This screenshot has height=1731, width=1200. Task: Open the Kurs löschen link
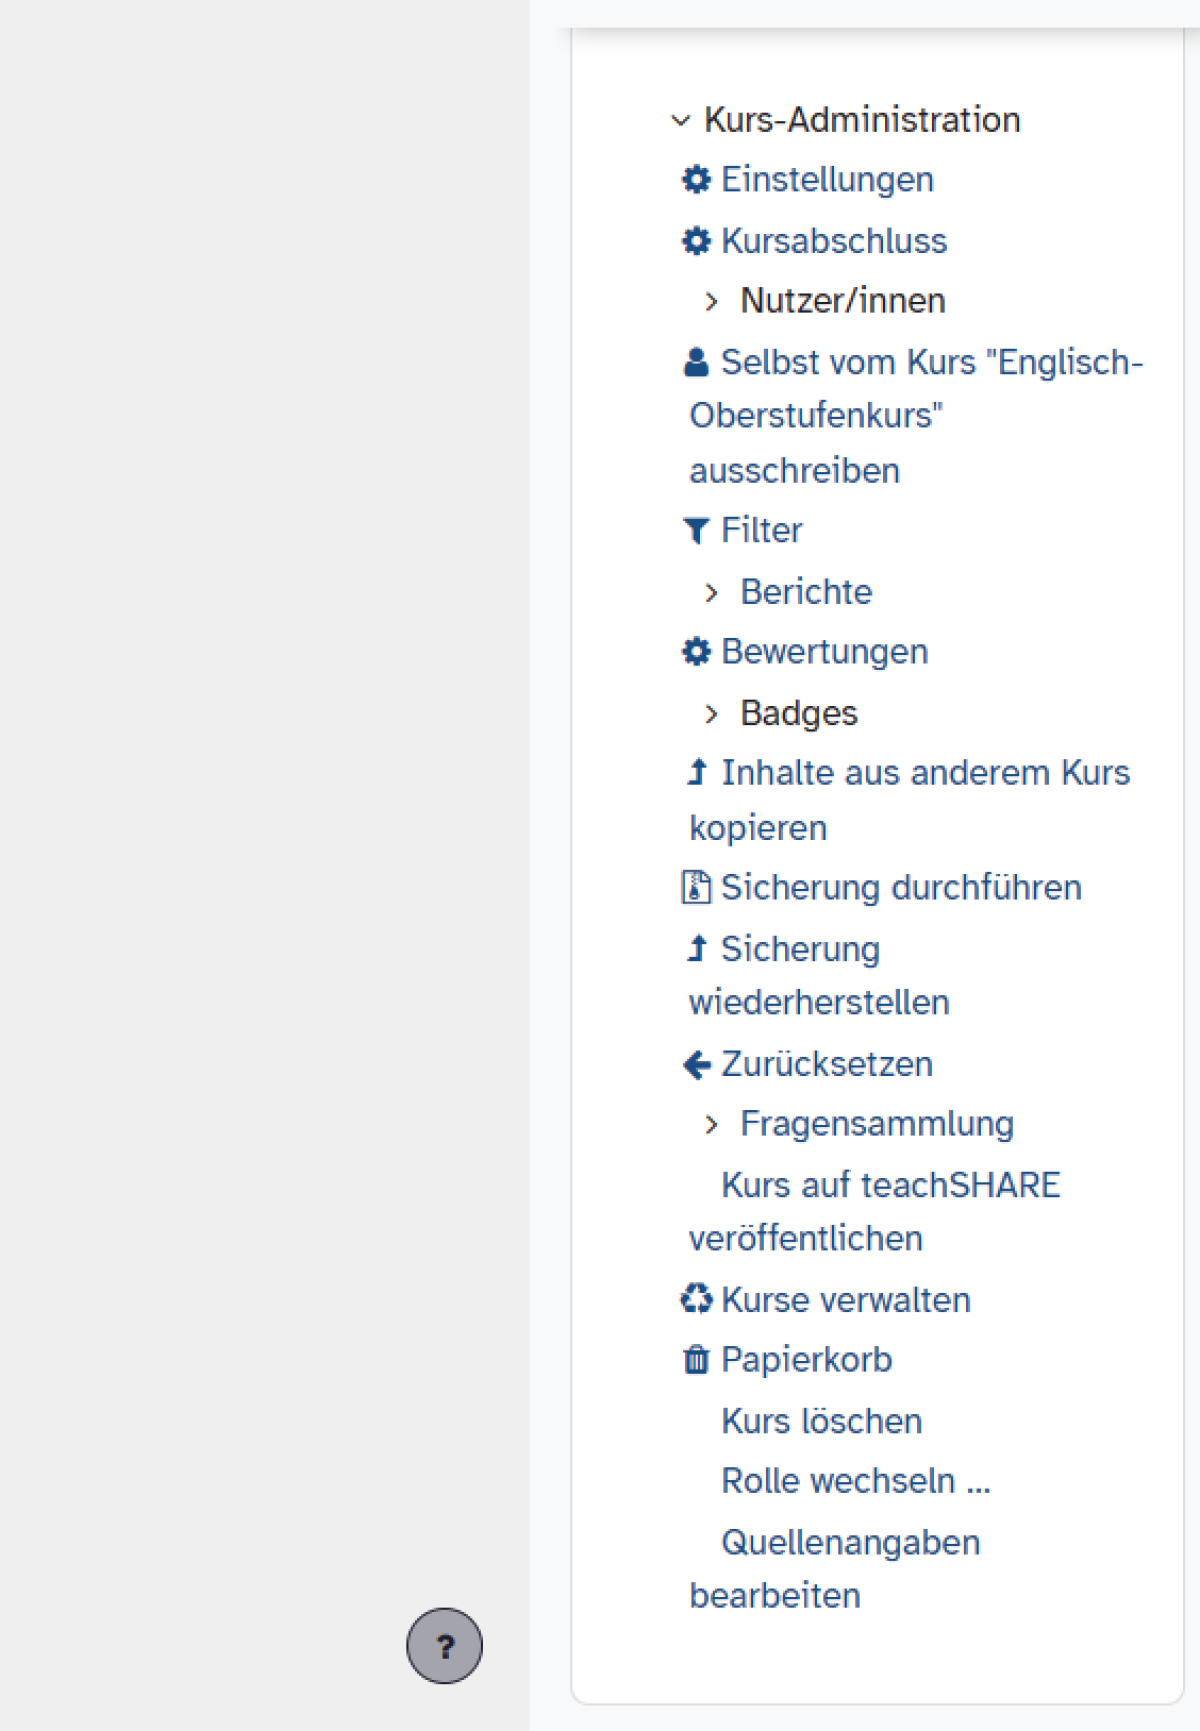tap(821, 1421)
